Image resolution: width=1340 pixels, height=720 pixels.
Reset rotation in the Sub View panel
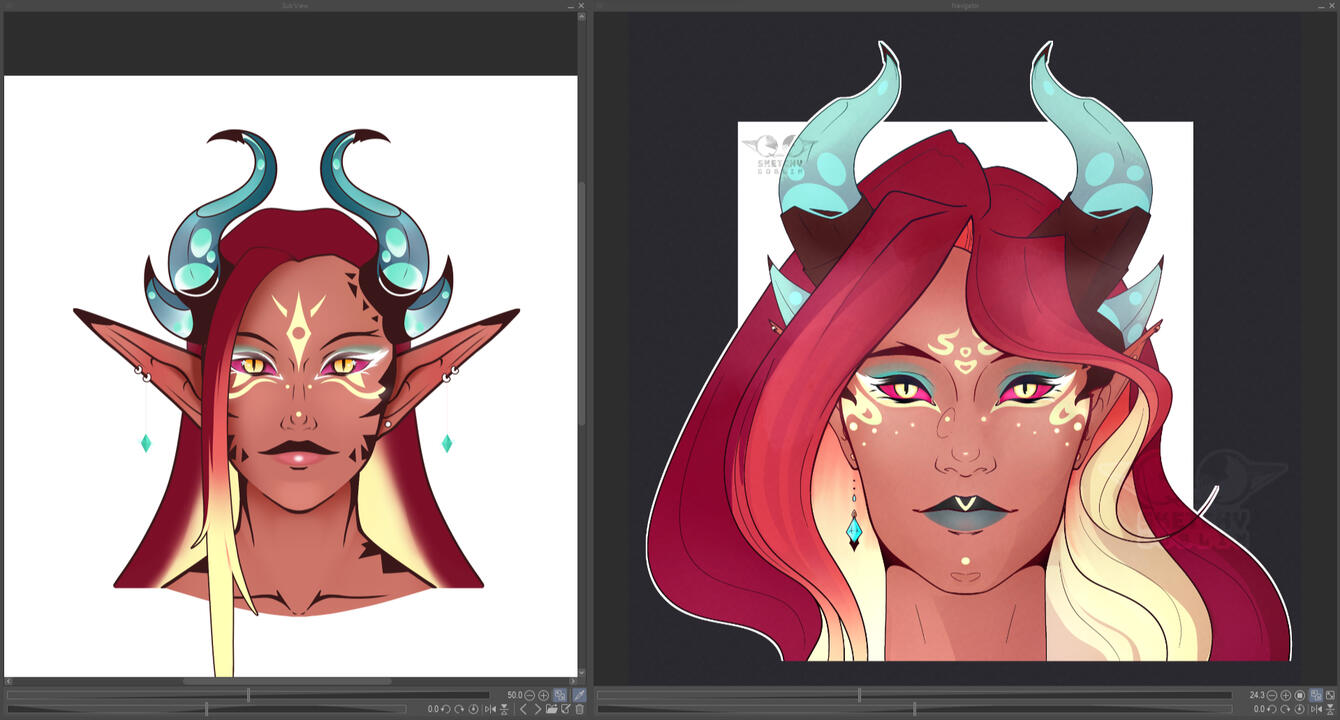coord(474,709)
